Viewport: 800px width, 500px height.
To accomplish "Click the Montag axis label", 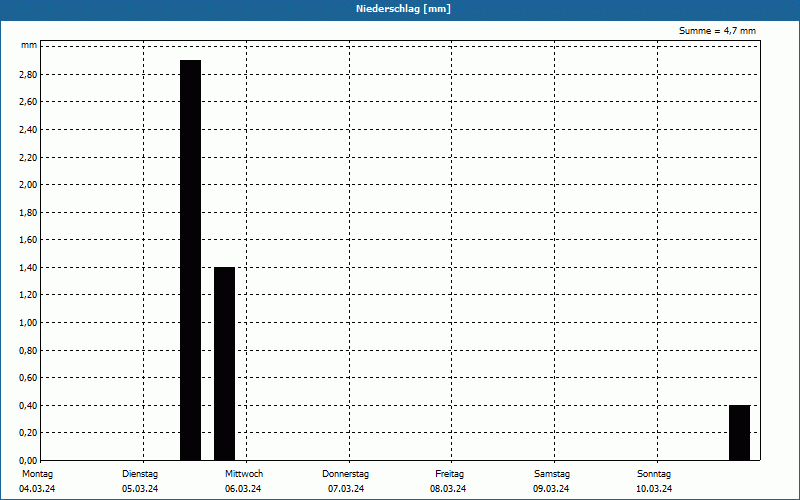I will coord(37,474).
